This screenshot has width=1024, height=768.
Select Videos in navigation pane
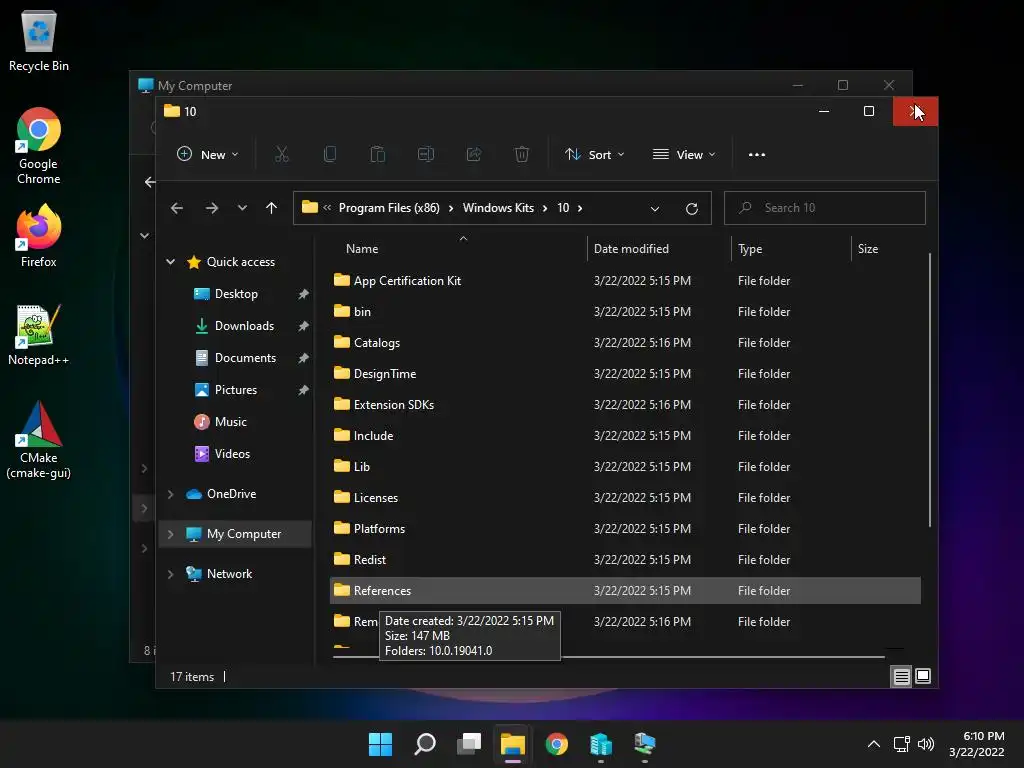[x=232, y=454]
